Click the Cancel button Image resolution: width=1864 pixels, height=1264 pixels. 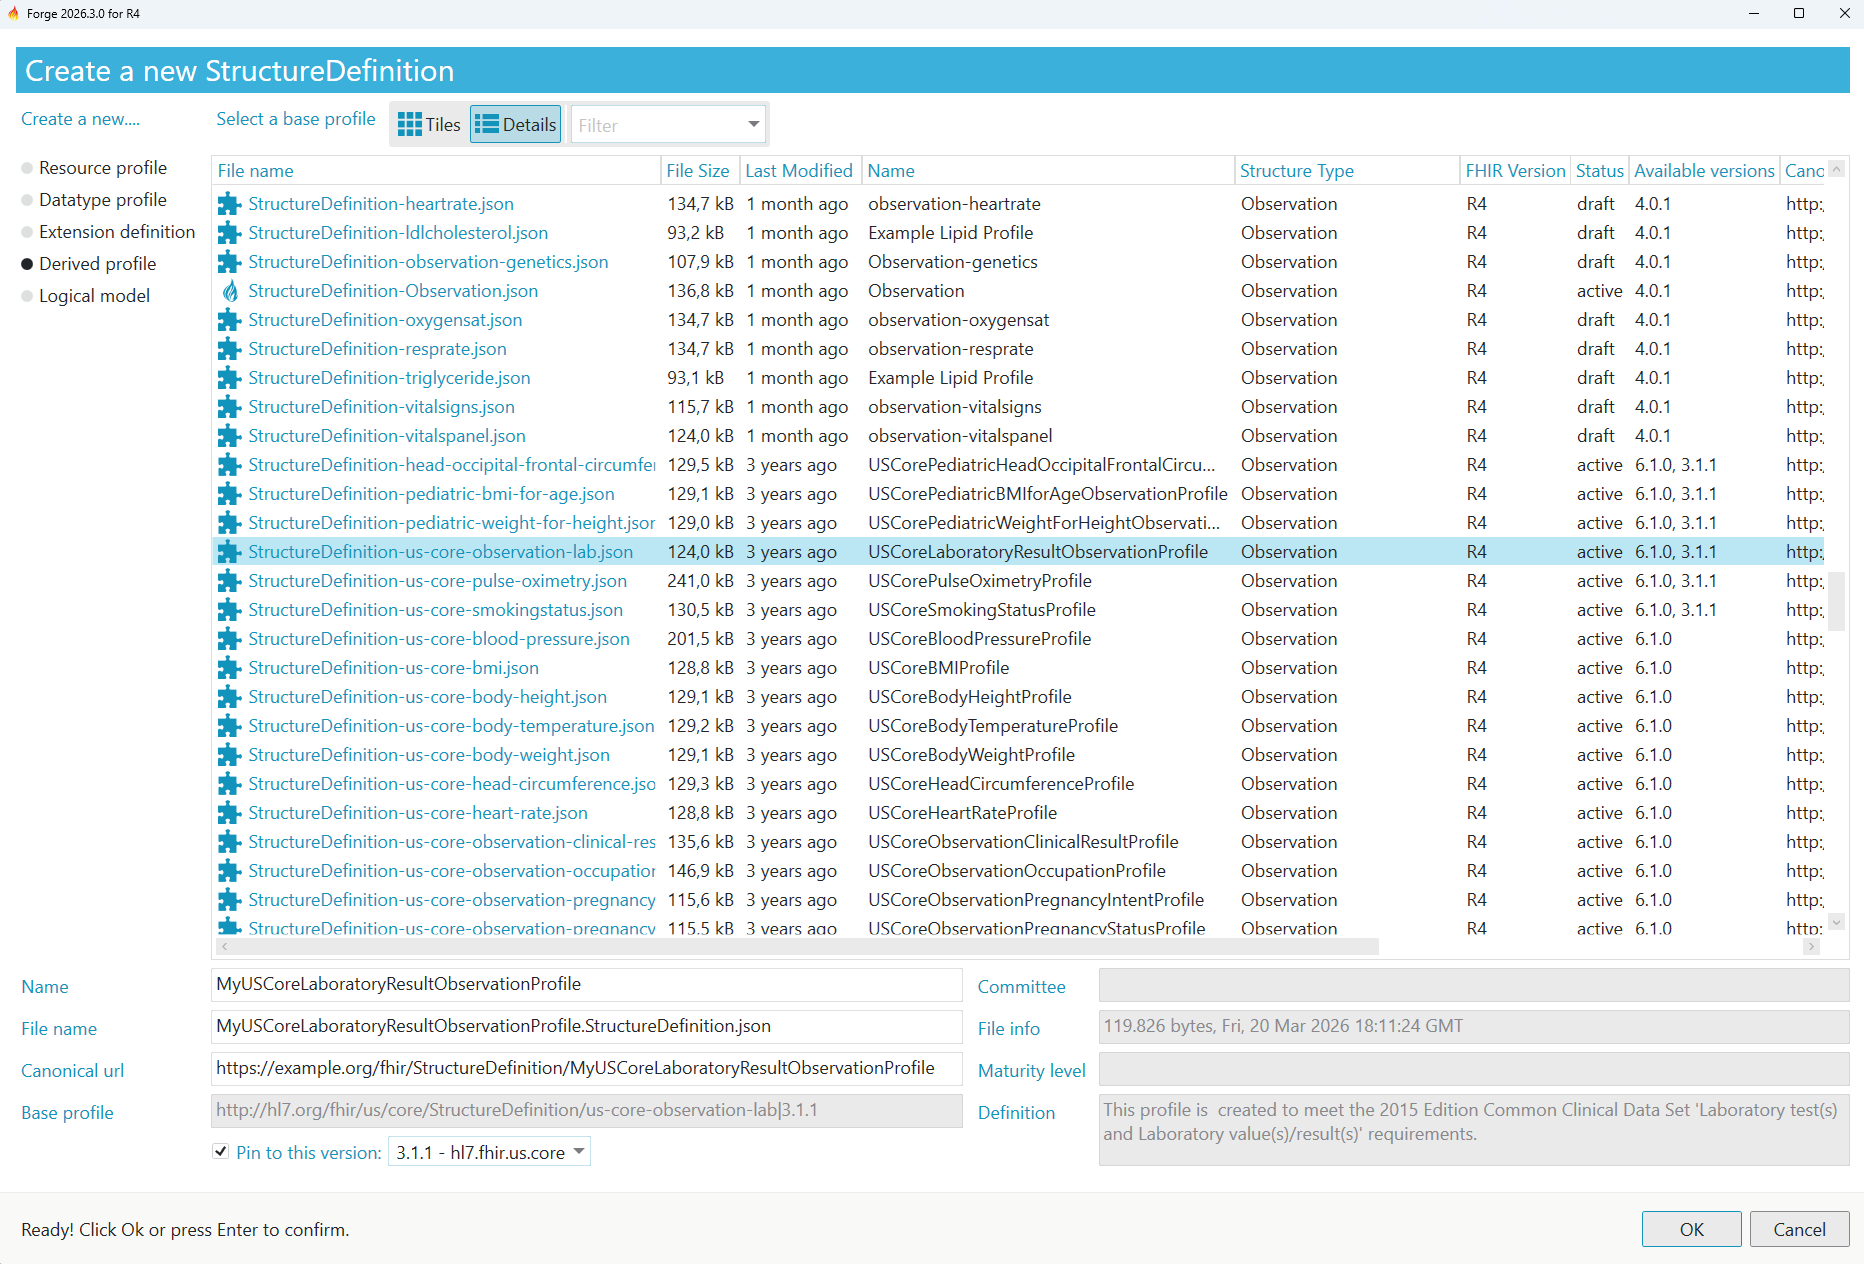[x=1799, y=1229]
